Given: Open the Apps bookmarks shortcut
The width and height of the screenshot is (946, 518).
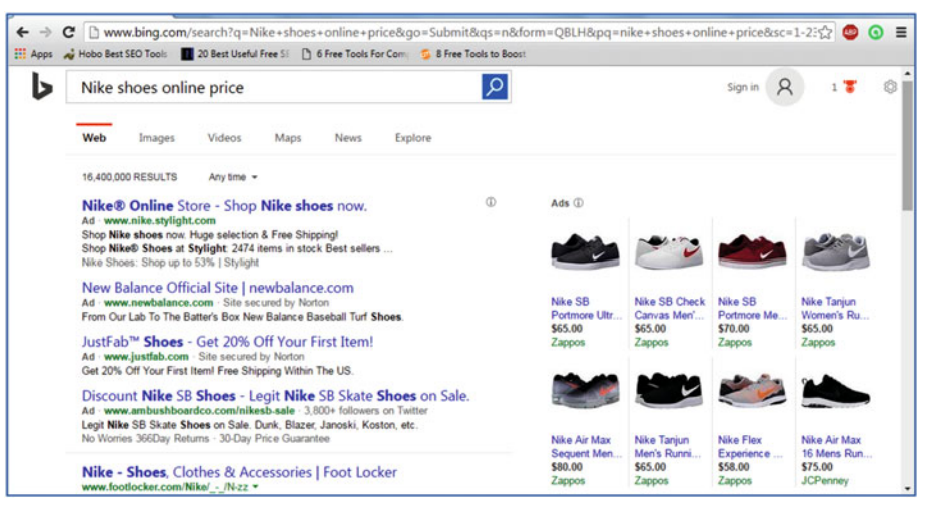Looking at the screenshot, I should [x=33, y=54].
